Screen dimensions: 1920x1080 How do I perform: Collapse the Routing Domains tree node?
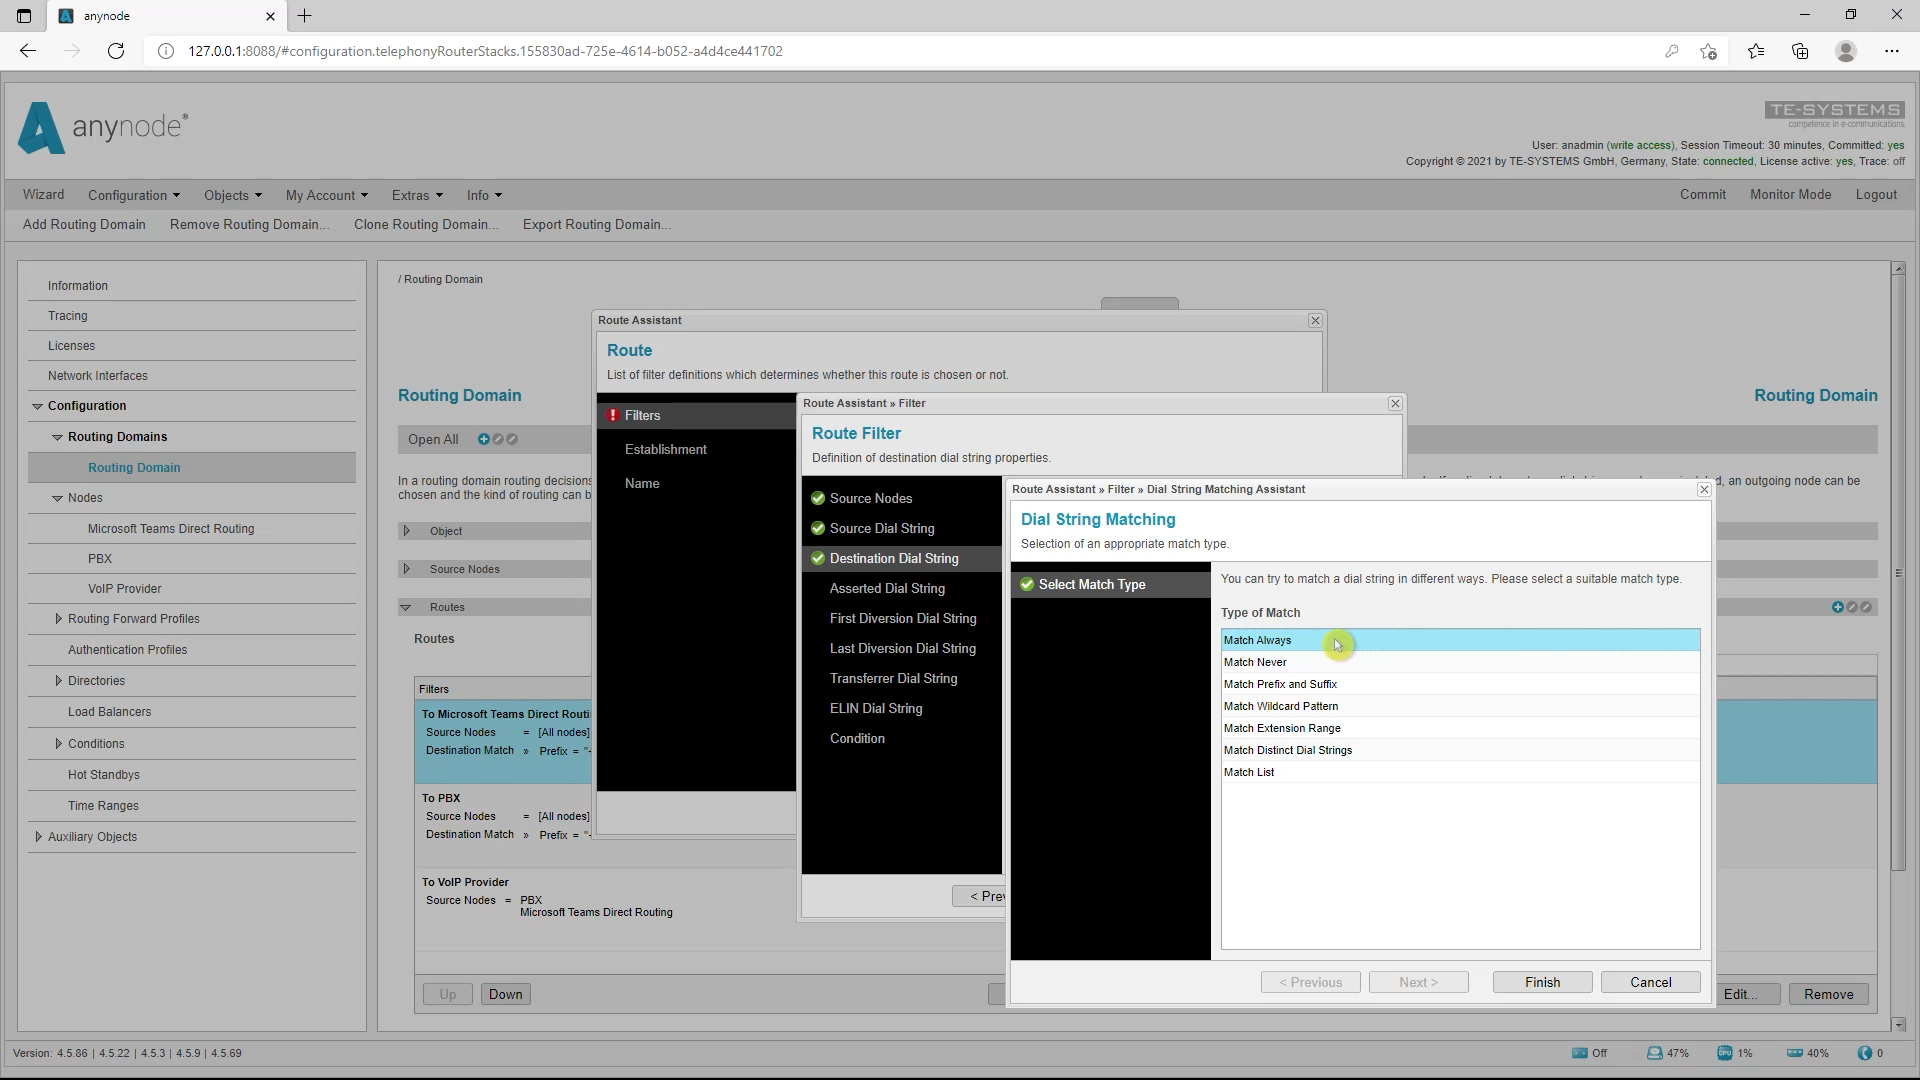coord(58,437)
